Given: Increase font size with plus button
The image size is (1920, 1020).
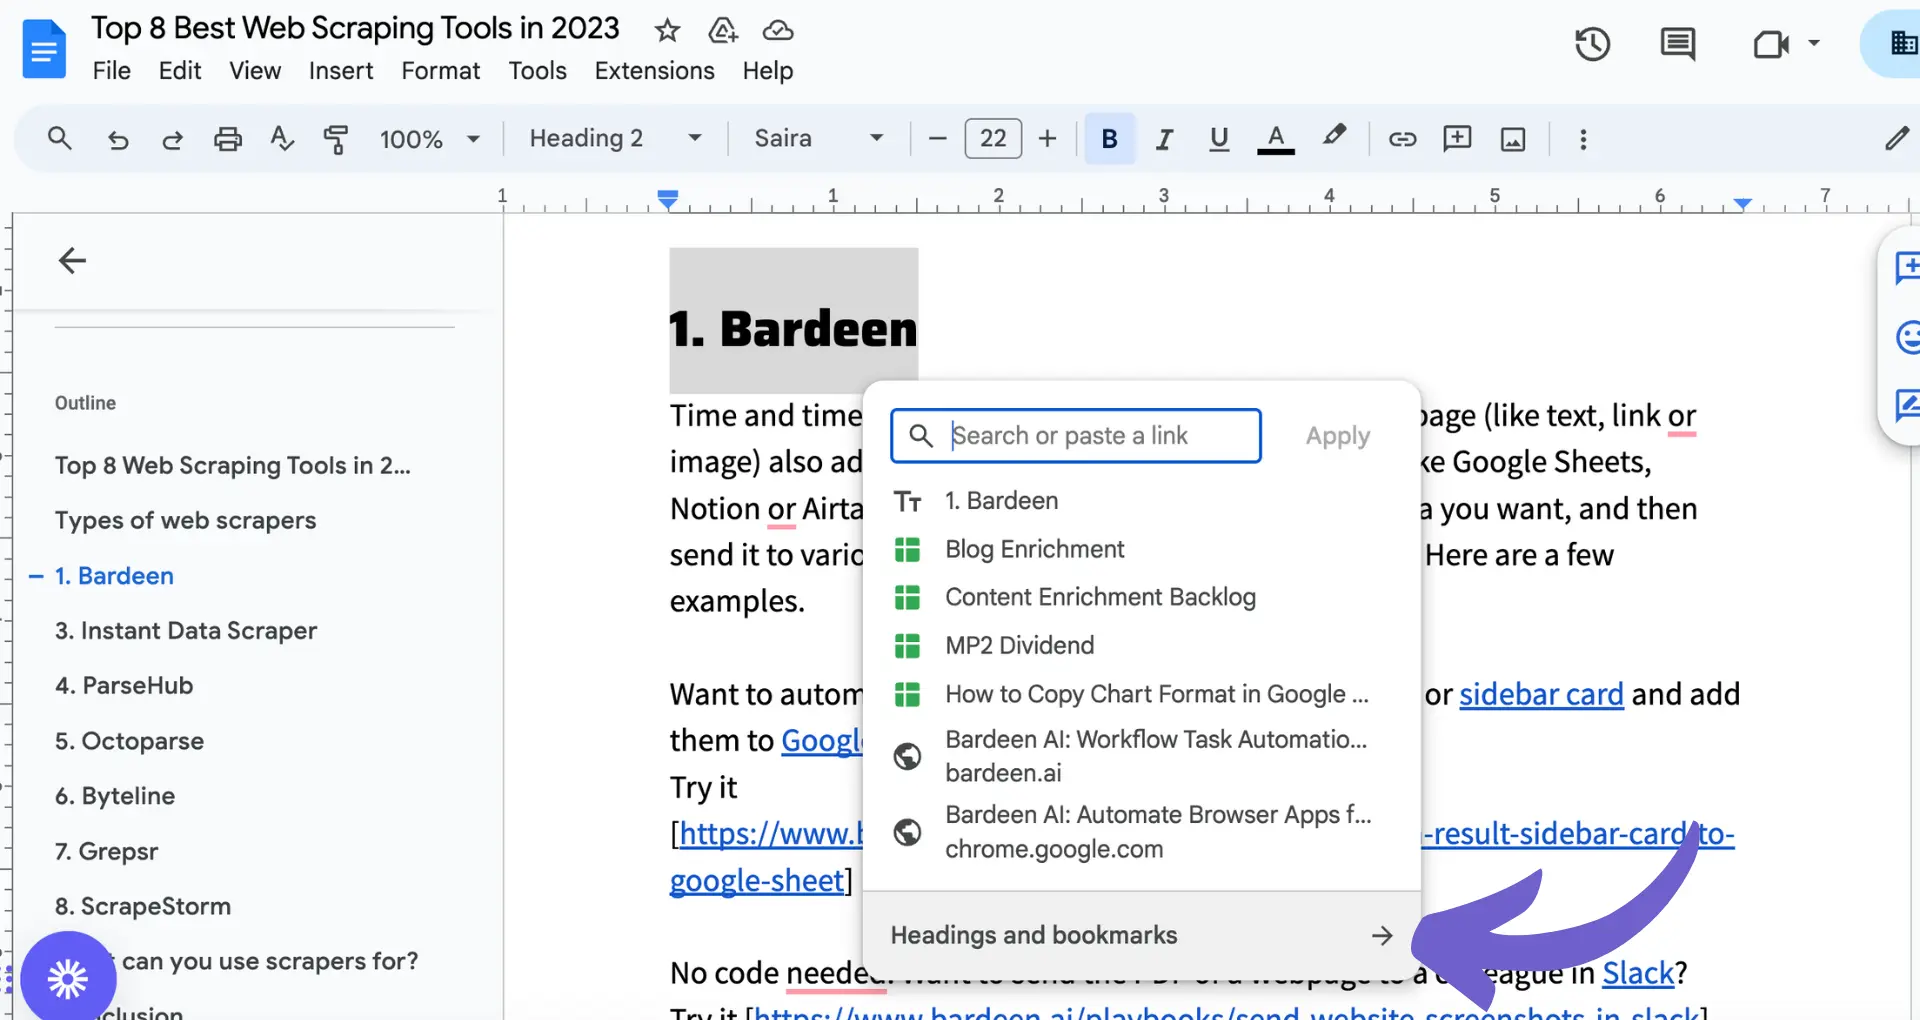Looking at the screenshot, I should click(x=1047, y=138).
